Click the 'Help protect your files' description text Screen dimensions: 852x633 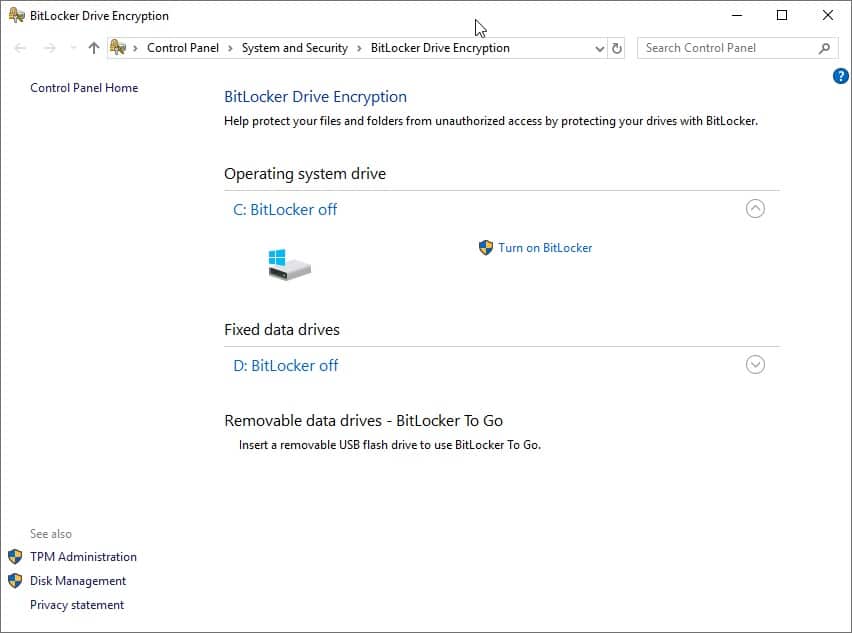click(x=491, y=121)
